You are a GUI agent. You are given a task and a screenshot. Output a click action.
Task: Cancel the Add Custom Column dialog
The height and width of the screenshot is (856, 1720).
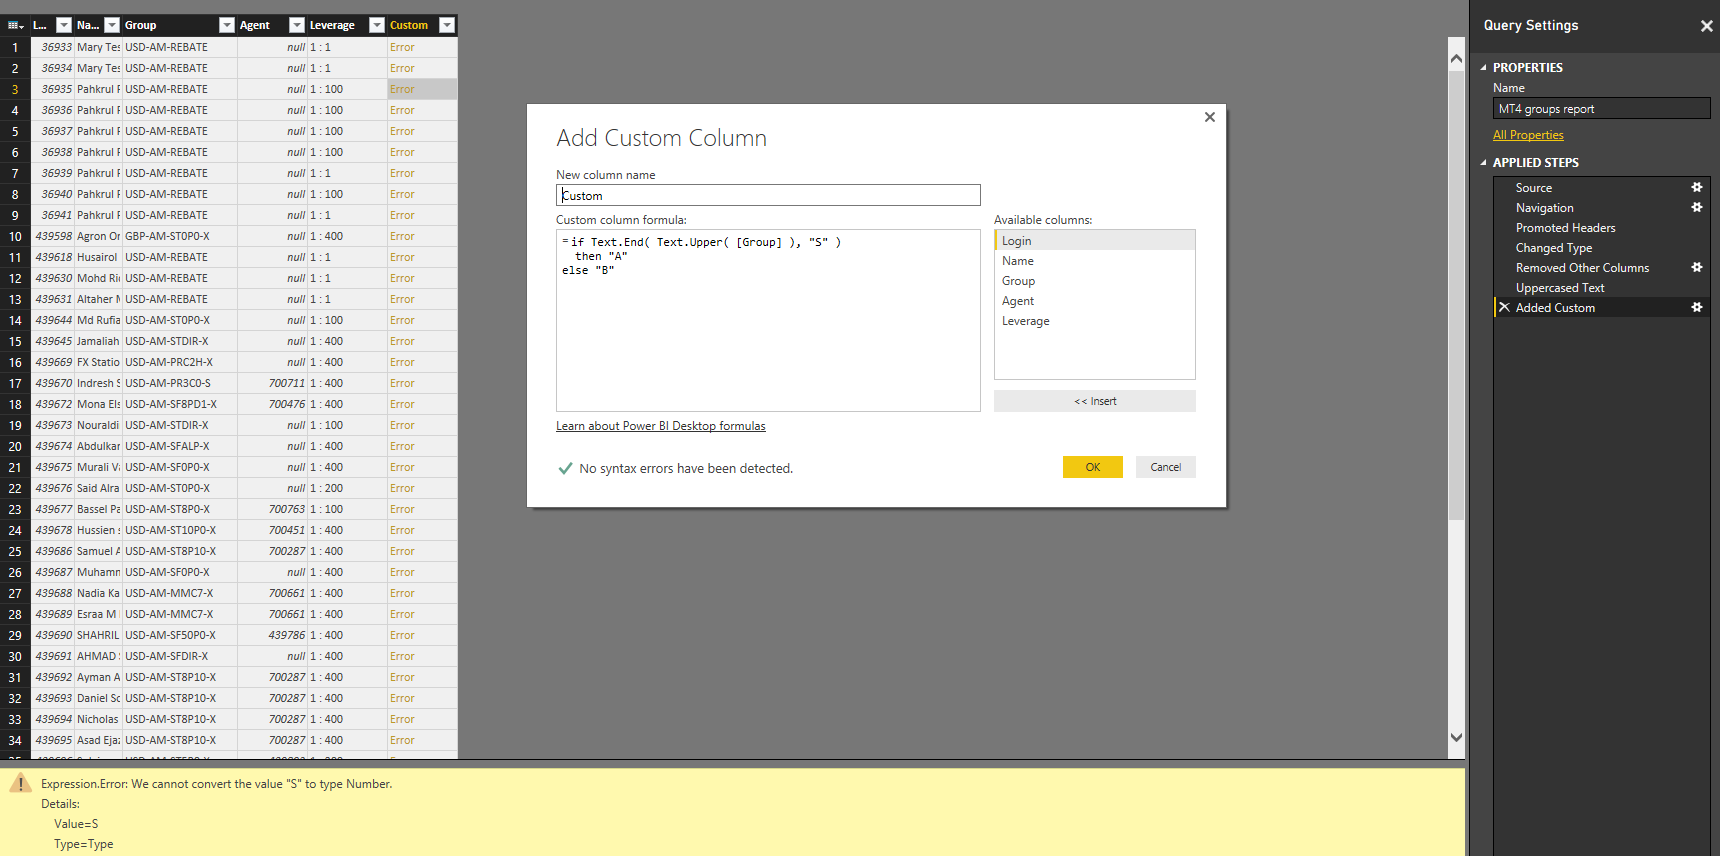click(x=1166, y=467)
